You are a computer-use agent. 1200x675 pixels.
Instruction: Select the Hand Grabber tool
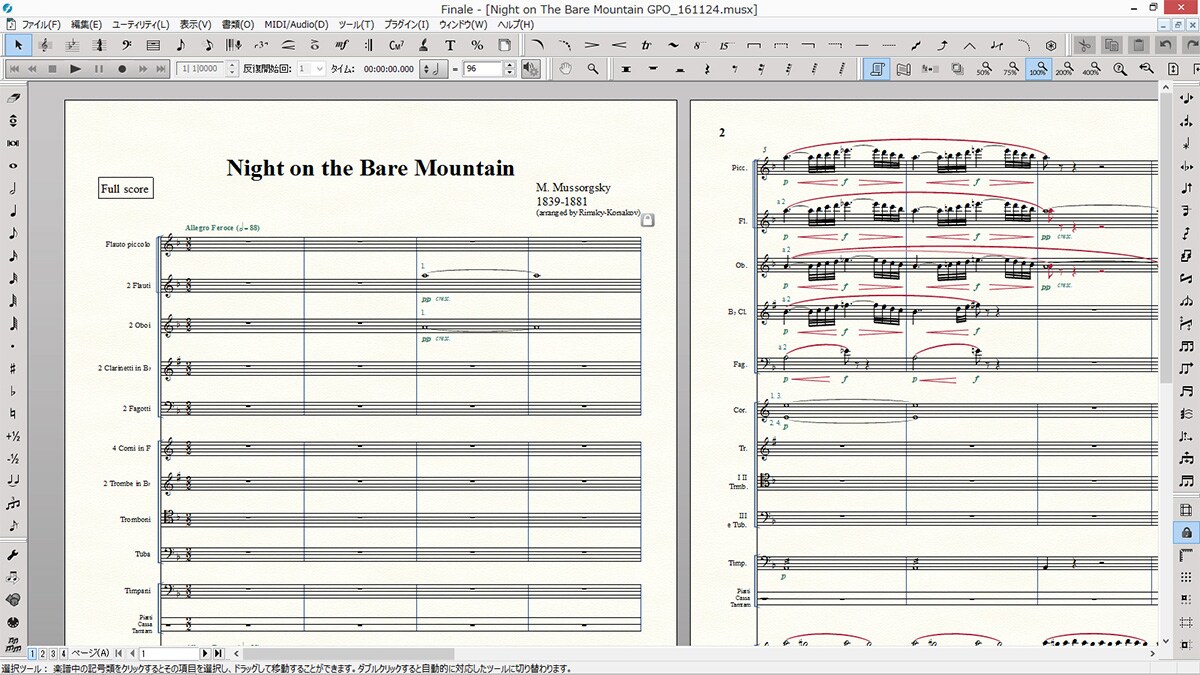coord(566,69)
